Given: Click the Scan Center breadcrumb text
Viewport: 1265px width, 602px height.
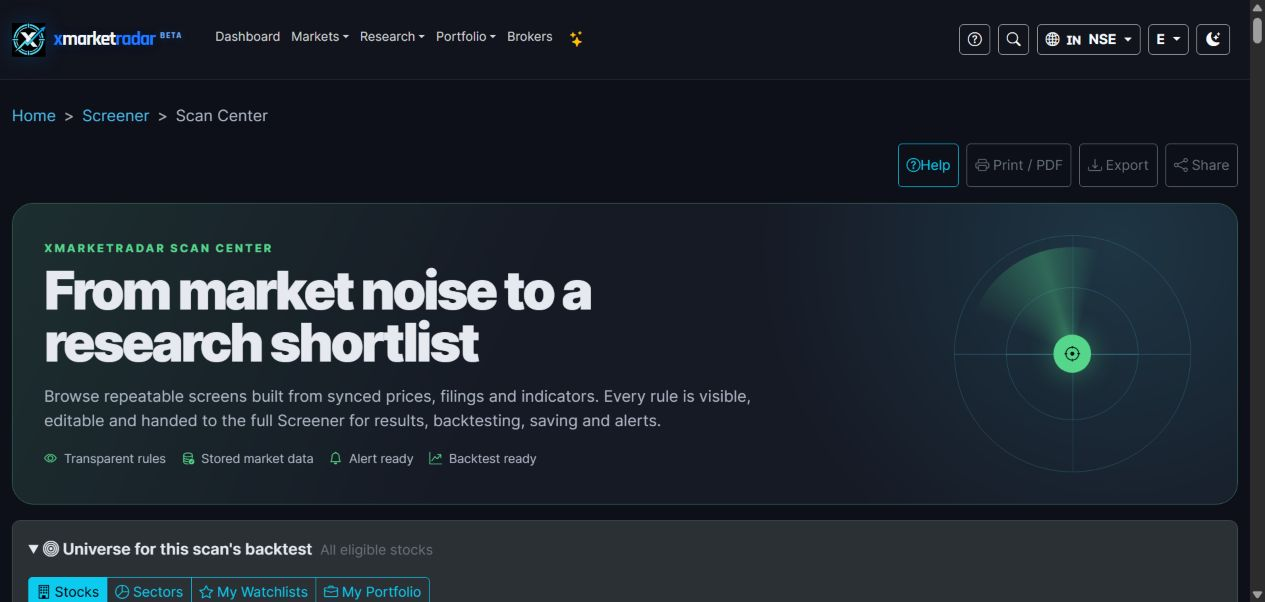Looking at the screenshot, I should click(x=222, y=116).
